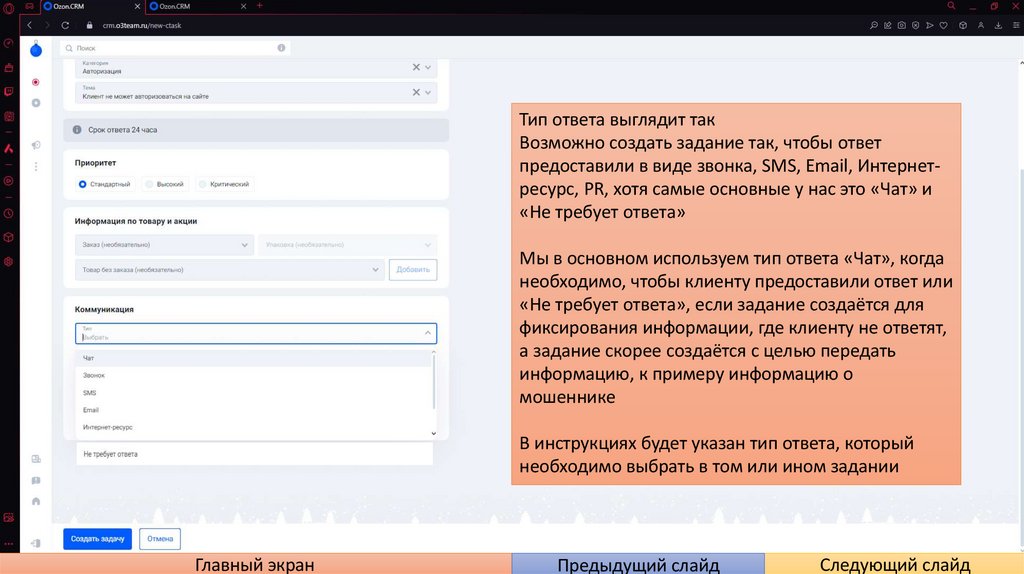The height and width of the screenshot is (574, 1024).
Task: Click the dropdown list scrollbar down arrow
Action: coord(434,433)
